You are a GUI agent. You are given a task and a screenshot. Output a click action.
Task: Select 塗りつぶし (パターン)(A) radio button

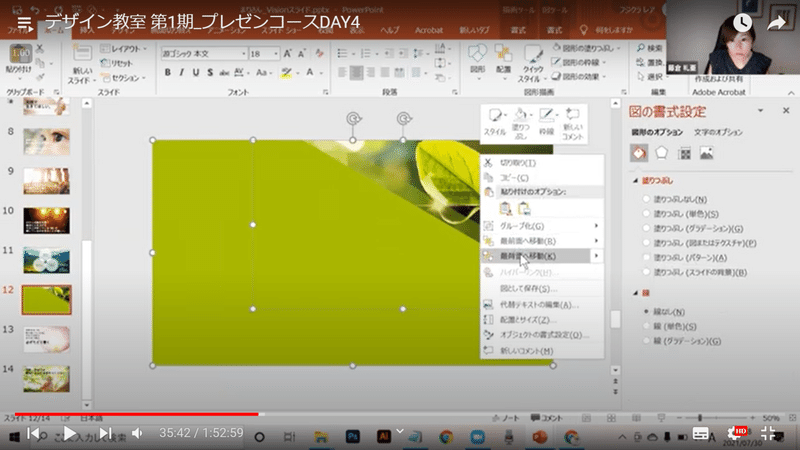(x=646, y=258)
